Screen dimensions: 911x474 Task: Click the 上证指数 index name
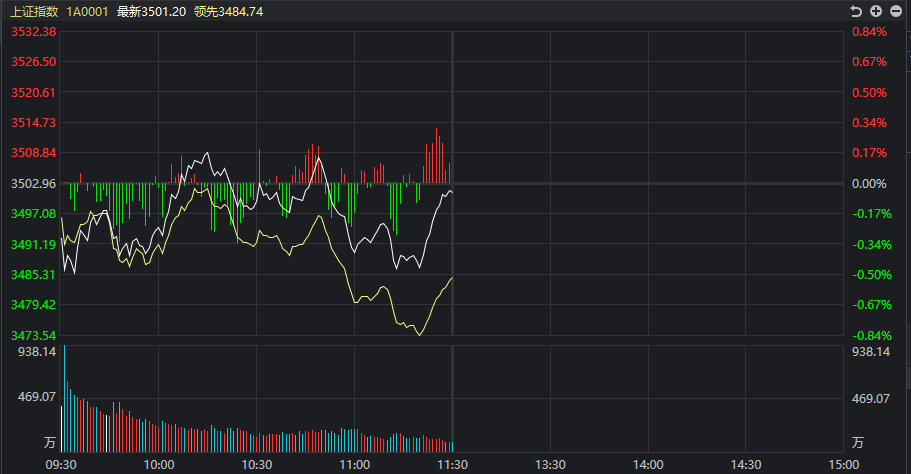click(34, 11)
